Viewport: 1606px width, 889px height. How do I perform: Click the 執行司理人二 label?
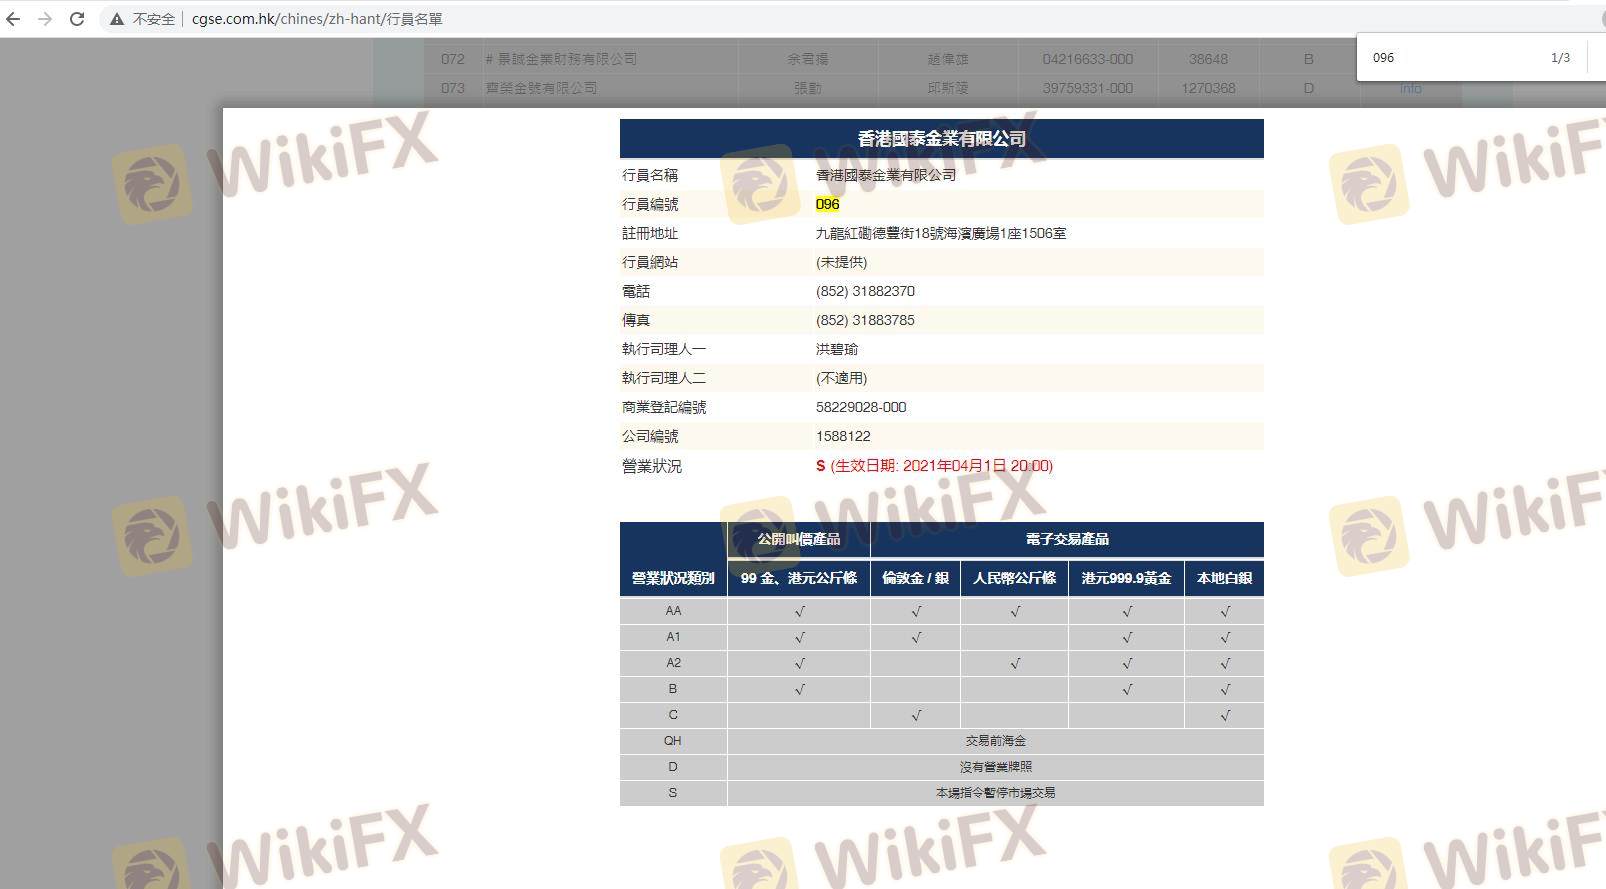[x=664, y=378]
